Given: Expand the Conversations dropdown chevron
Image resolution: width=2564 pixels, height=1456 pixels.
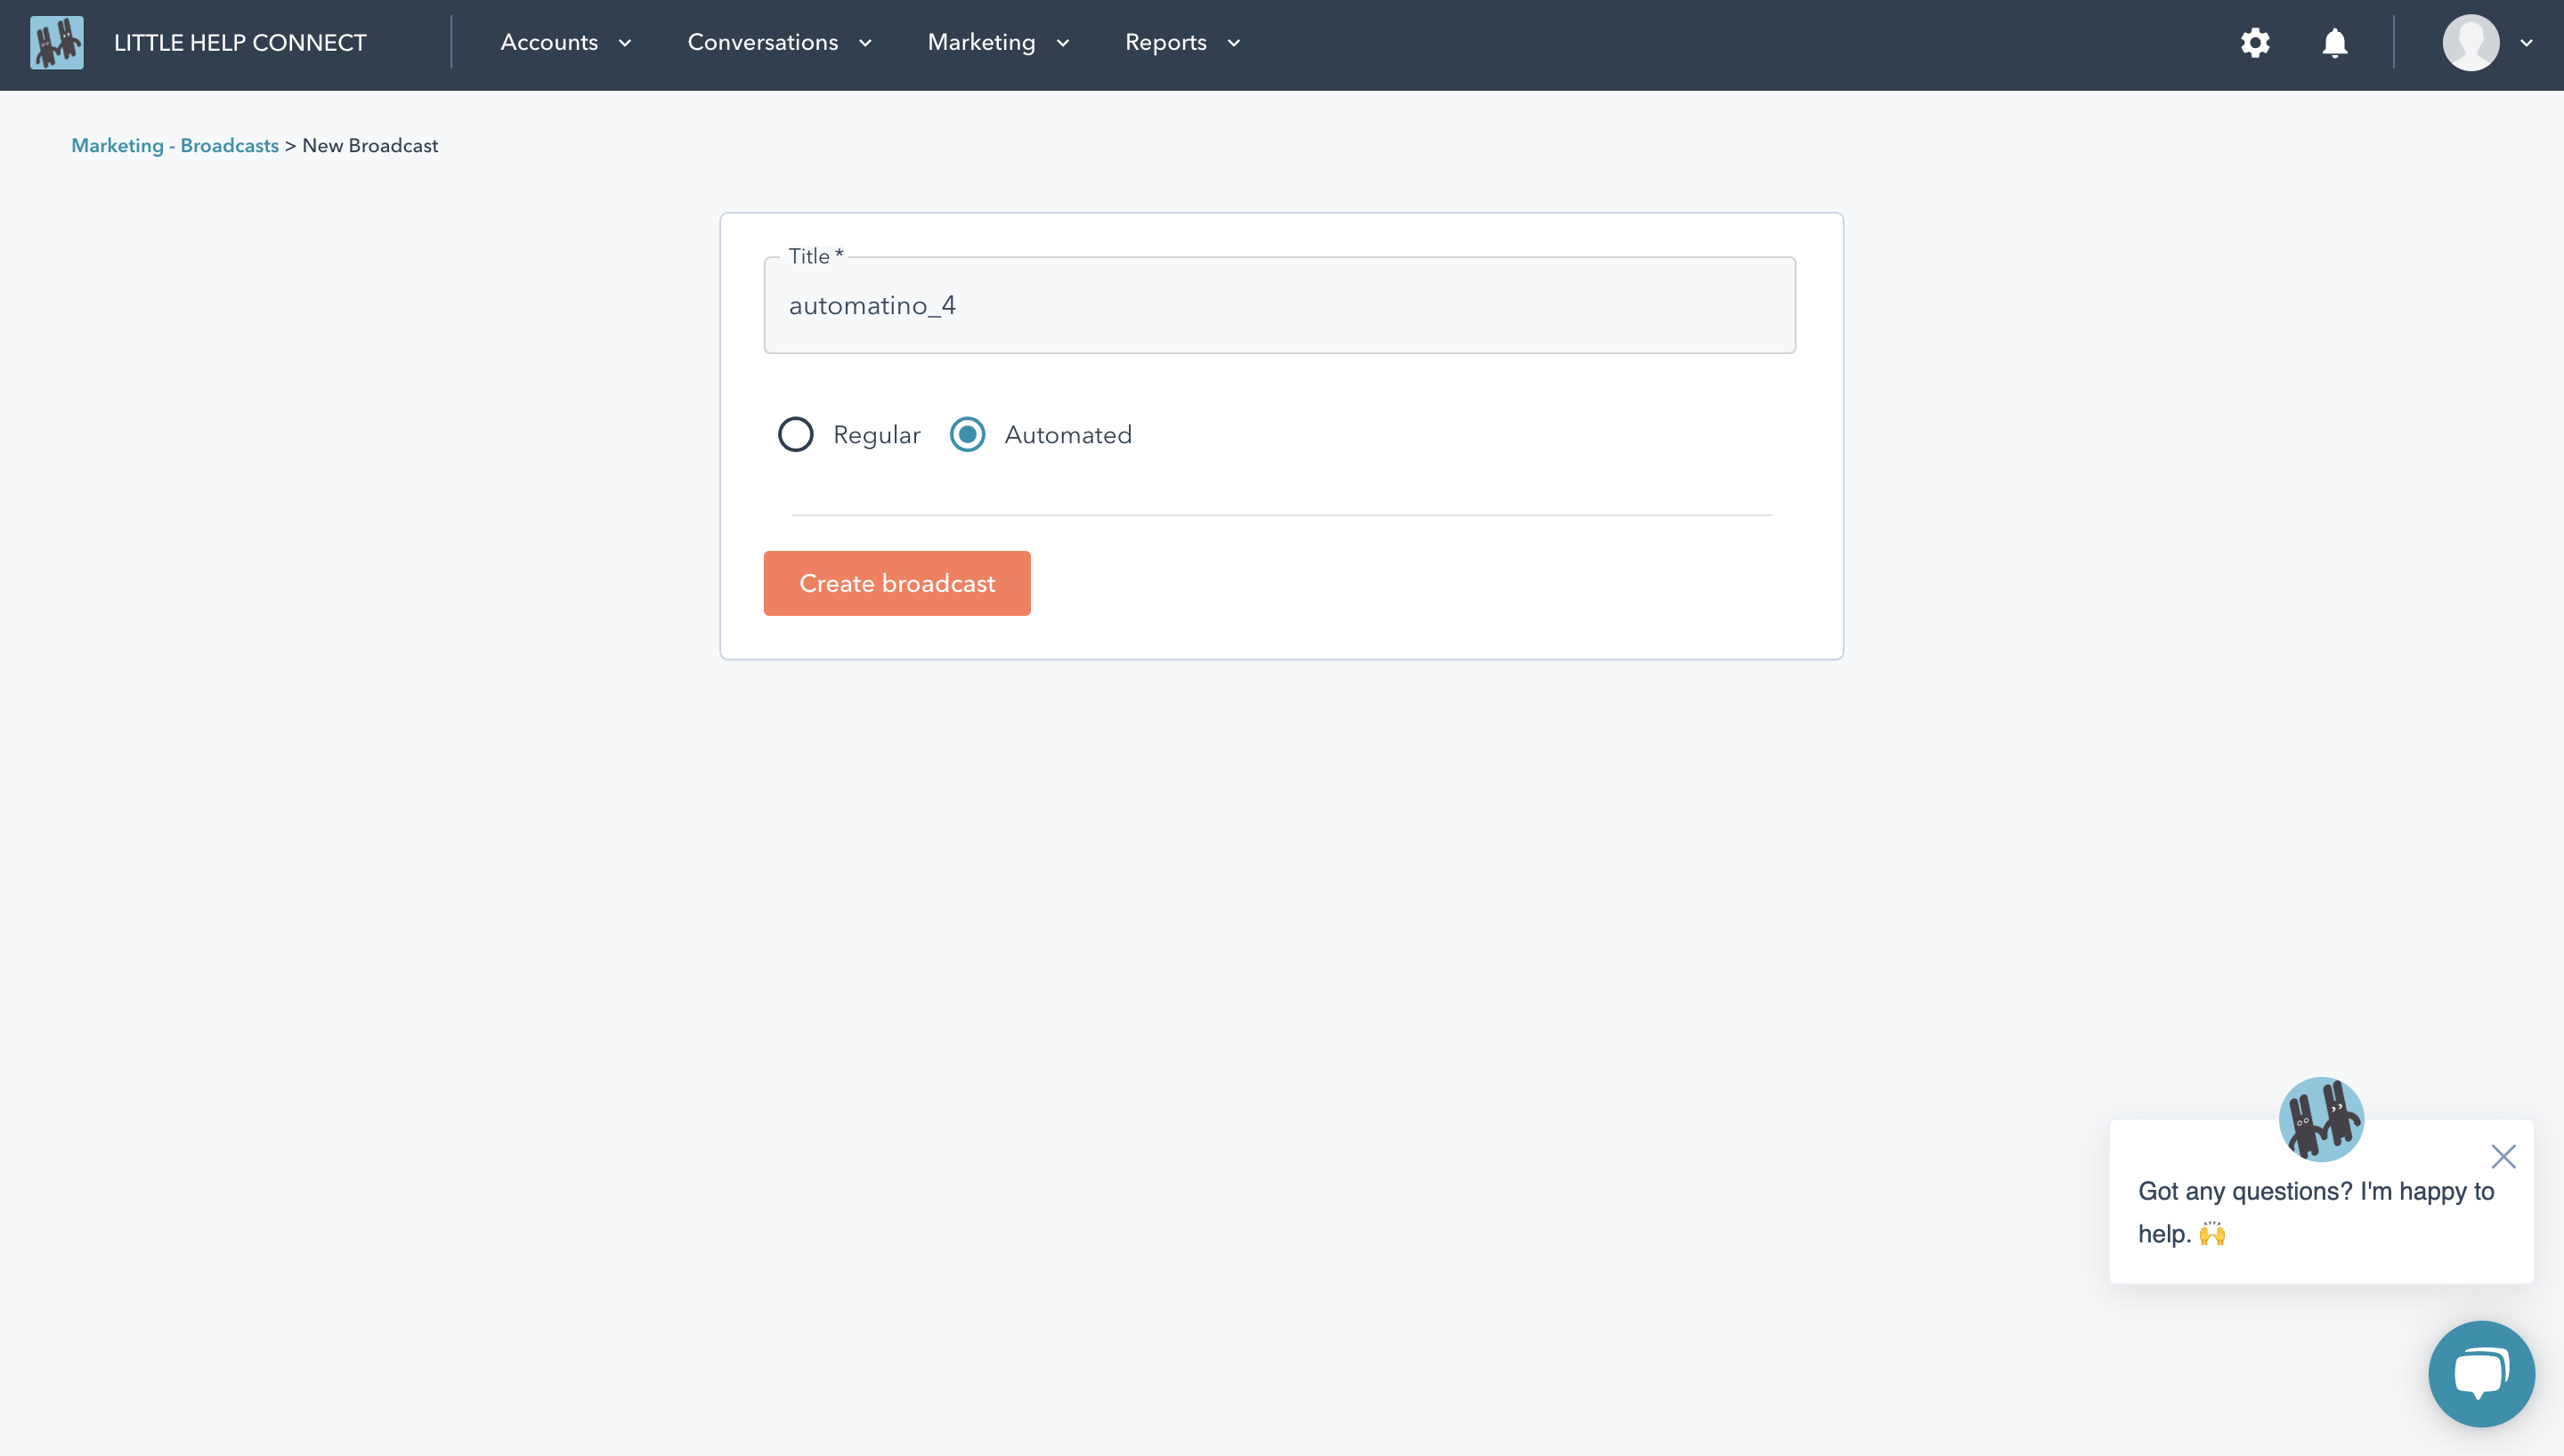Looking at the screenshot, I should tap(865, 43).
